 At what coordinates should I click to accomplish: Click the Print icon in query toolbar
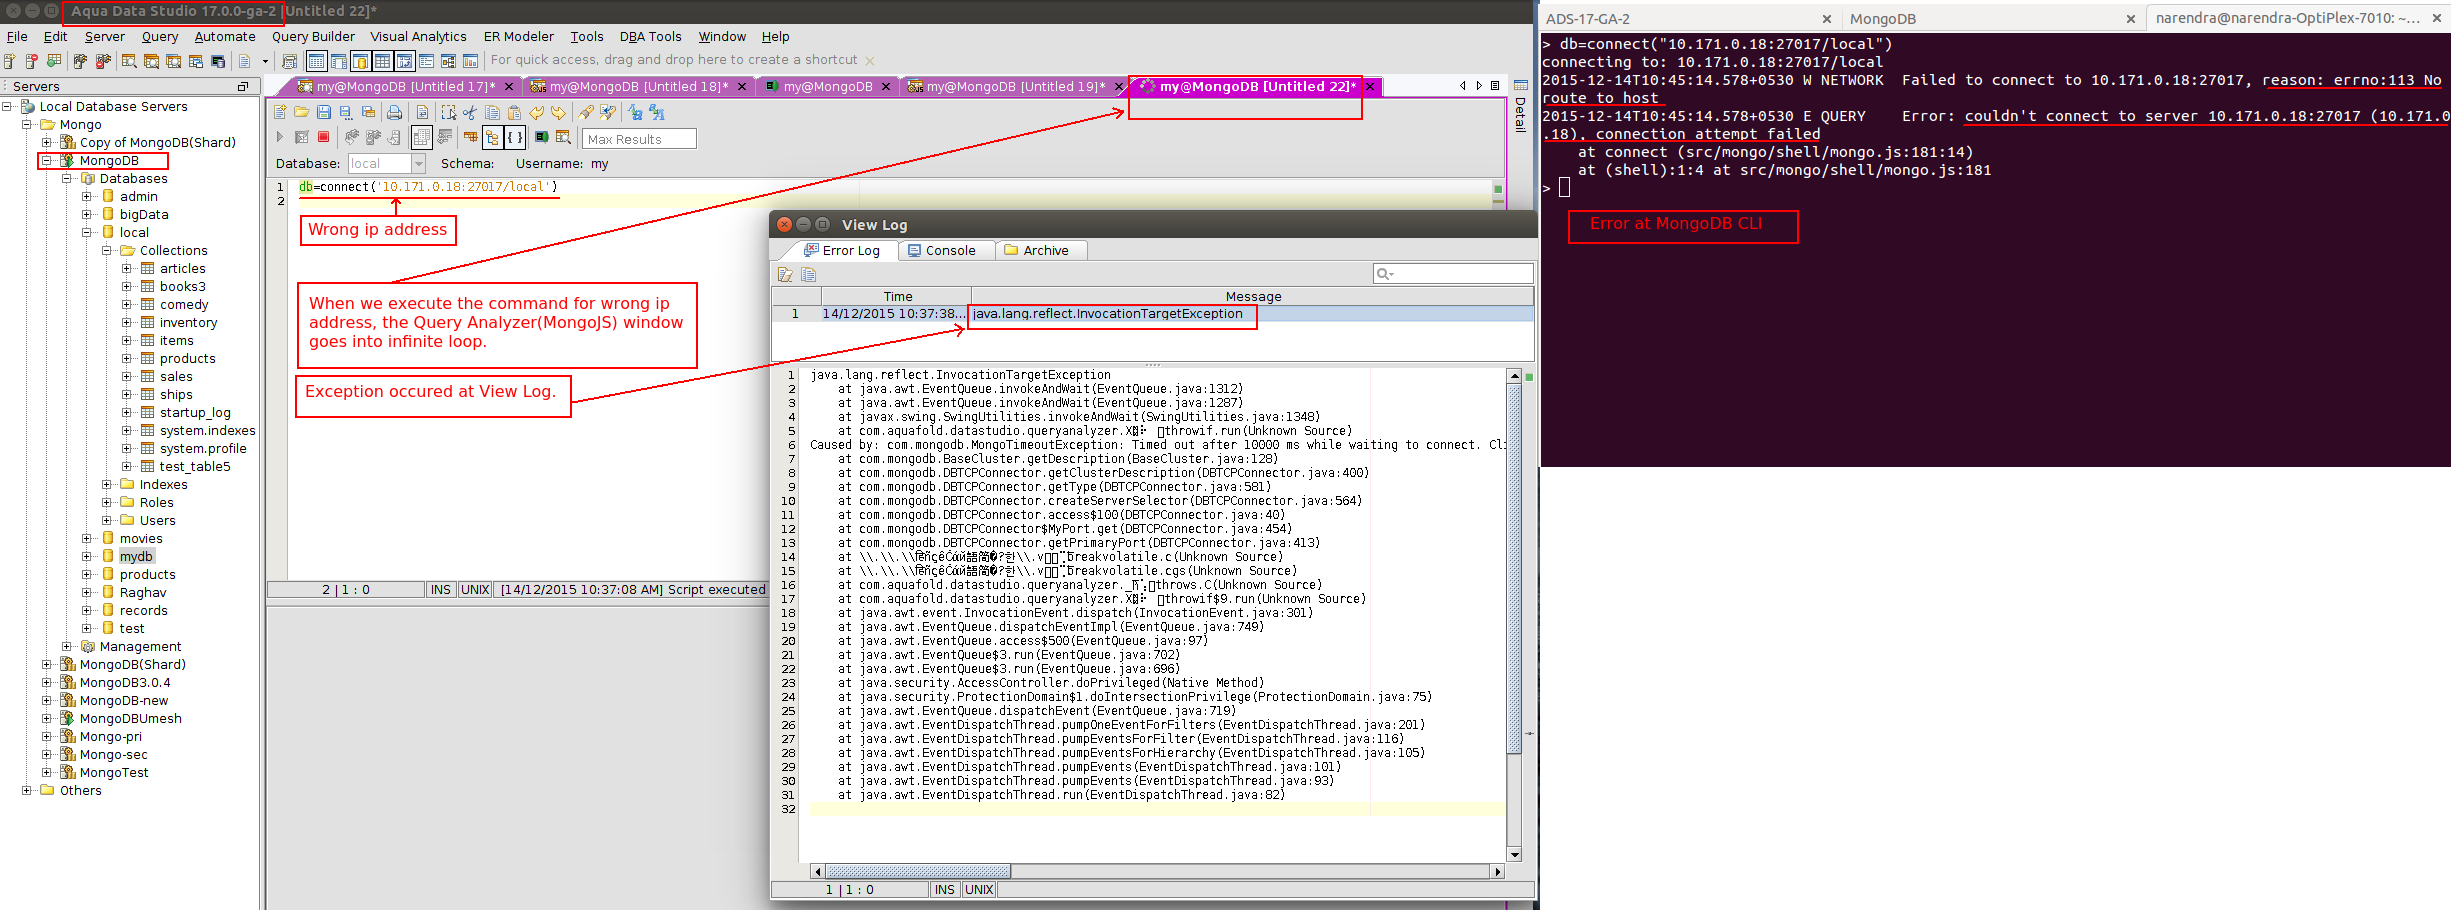tap(394, 112)
